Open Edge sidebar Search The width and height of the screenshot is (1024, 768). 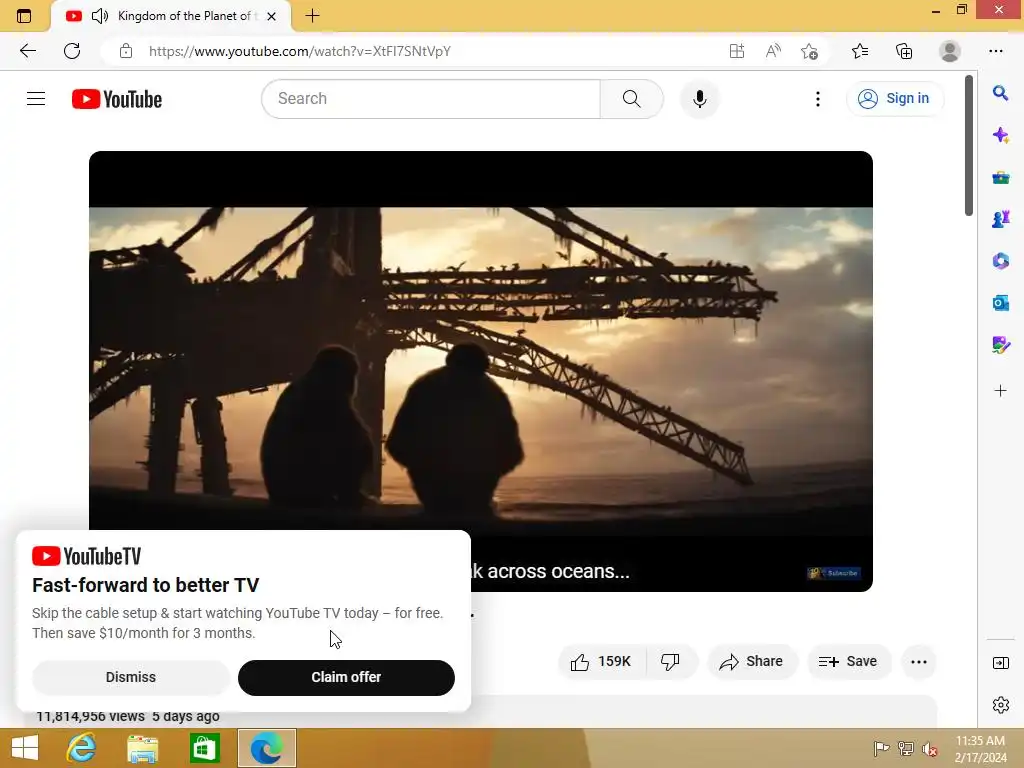click(1000, 93)
